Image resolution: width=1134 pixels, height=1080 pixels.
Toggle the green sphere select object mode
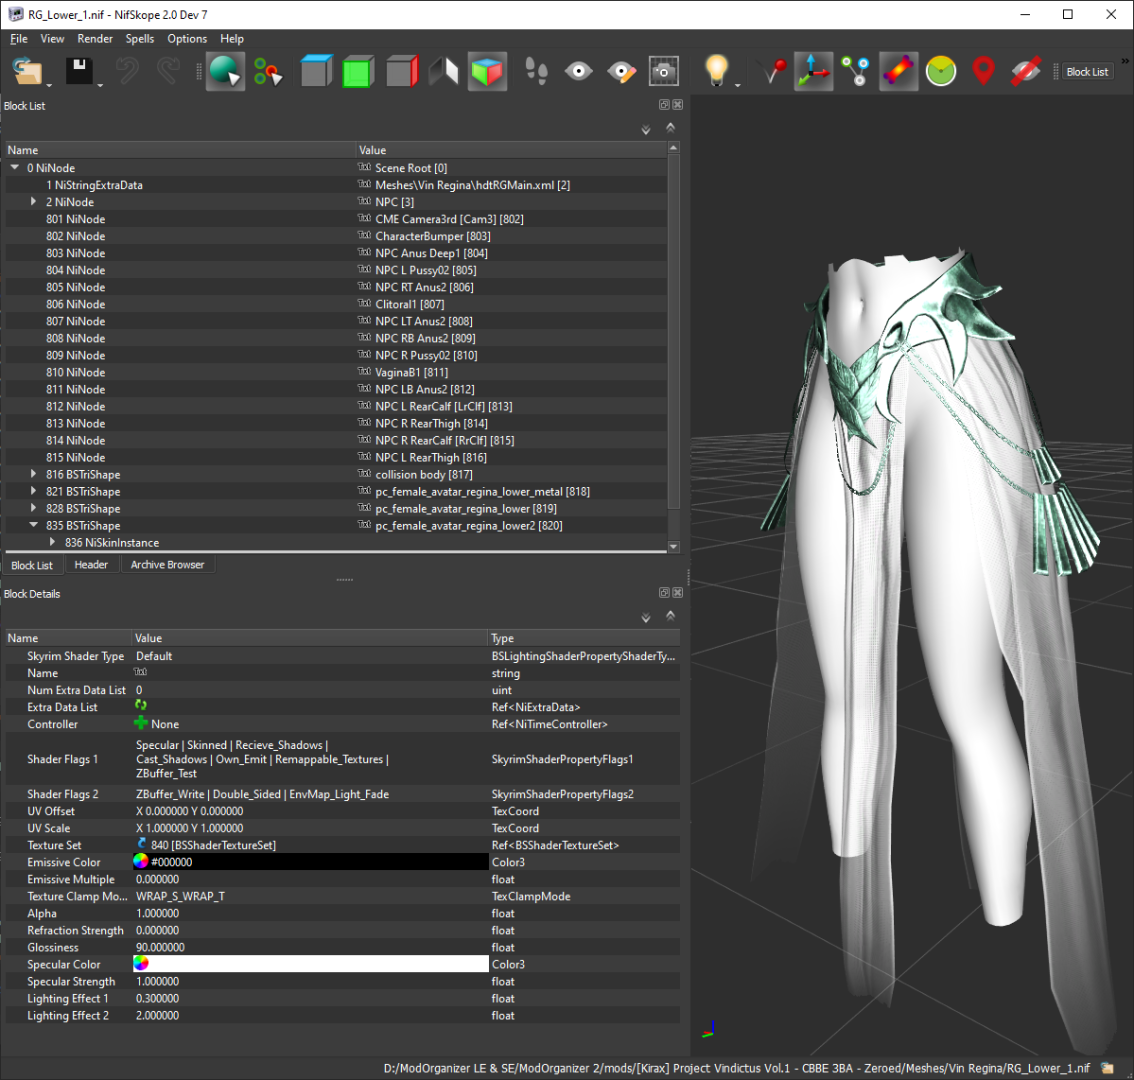coord(225,72)
